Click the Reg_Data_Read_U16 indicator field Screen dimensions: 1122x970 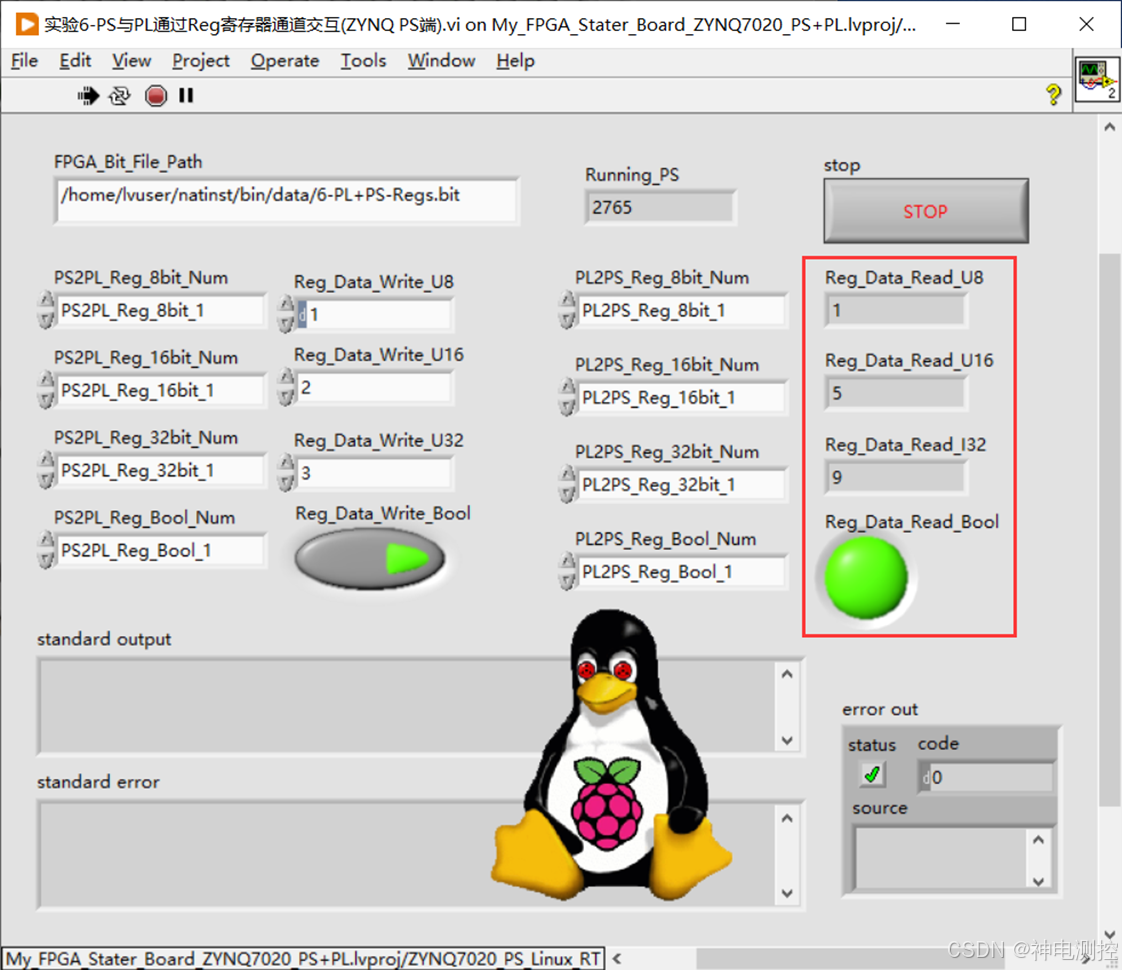[895, 393]
